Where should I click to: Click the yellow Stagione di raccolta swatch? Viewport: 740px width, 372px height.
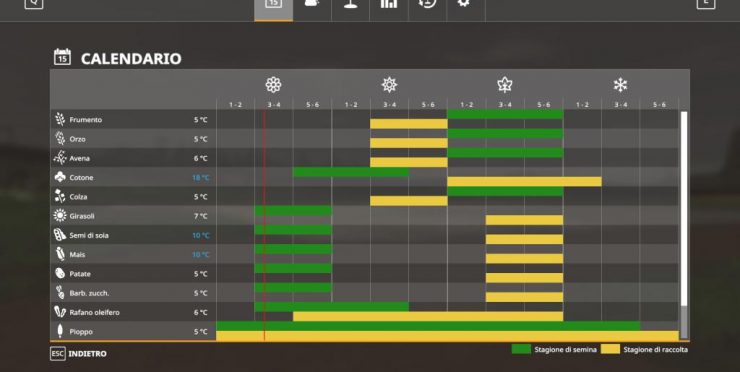[610, 349]
